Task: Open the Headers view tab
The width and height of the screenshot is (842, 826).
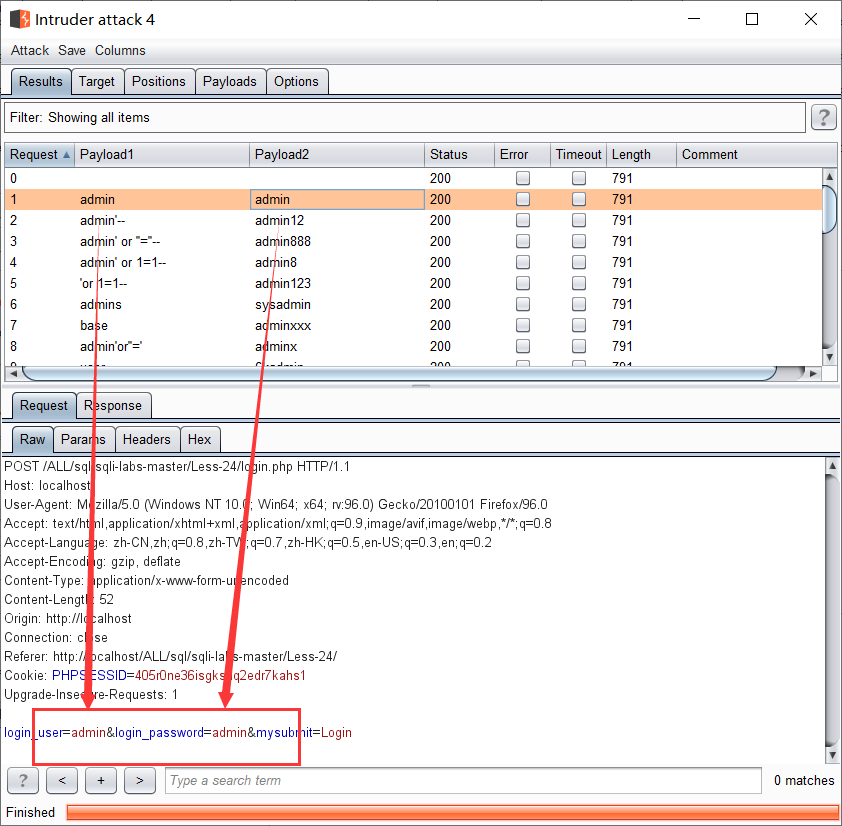Action: point(147,439)
